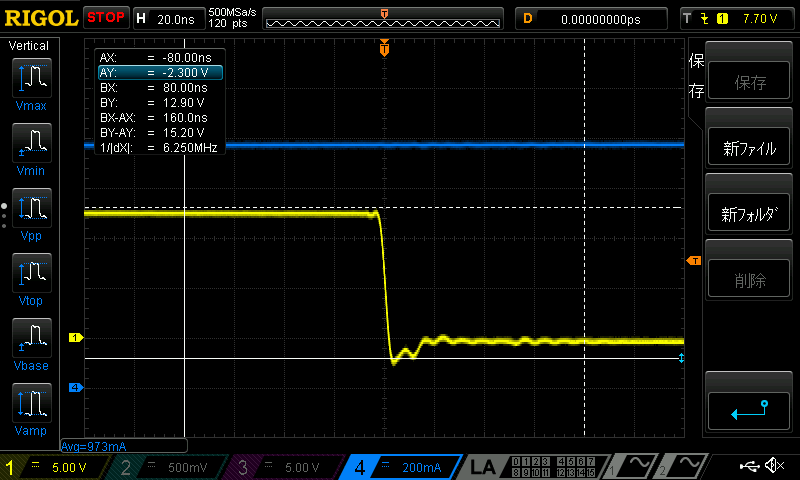Viewport: 800px width, 480px height.
Task: Click the muted sound speaker icon
Action: 774,465
